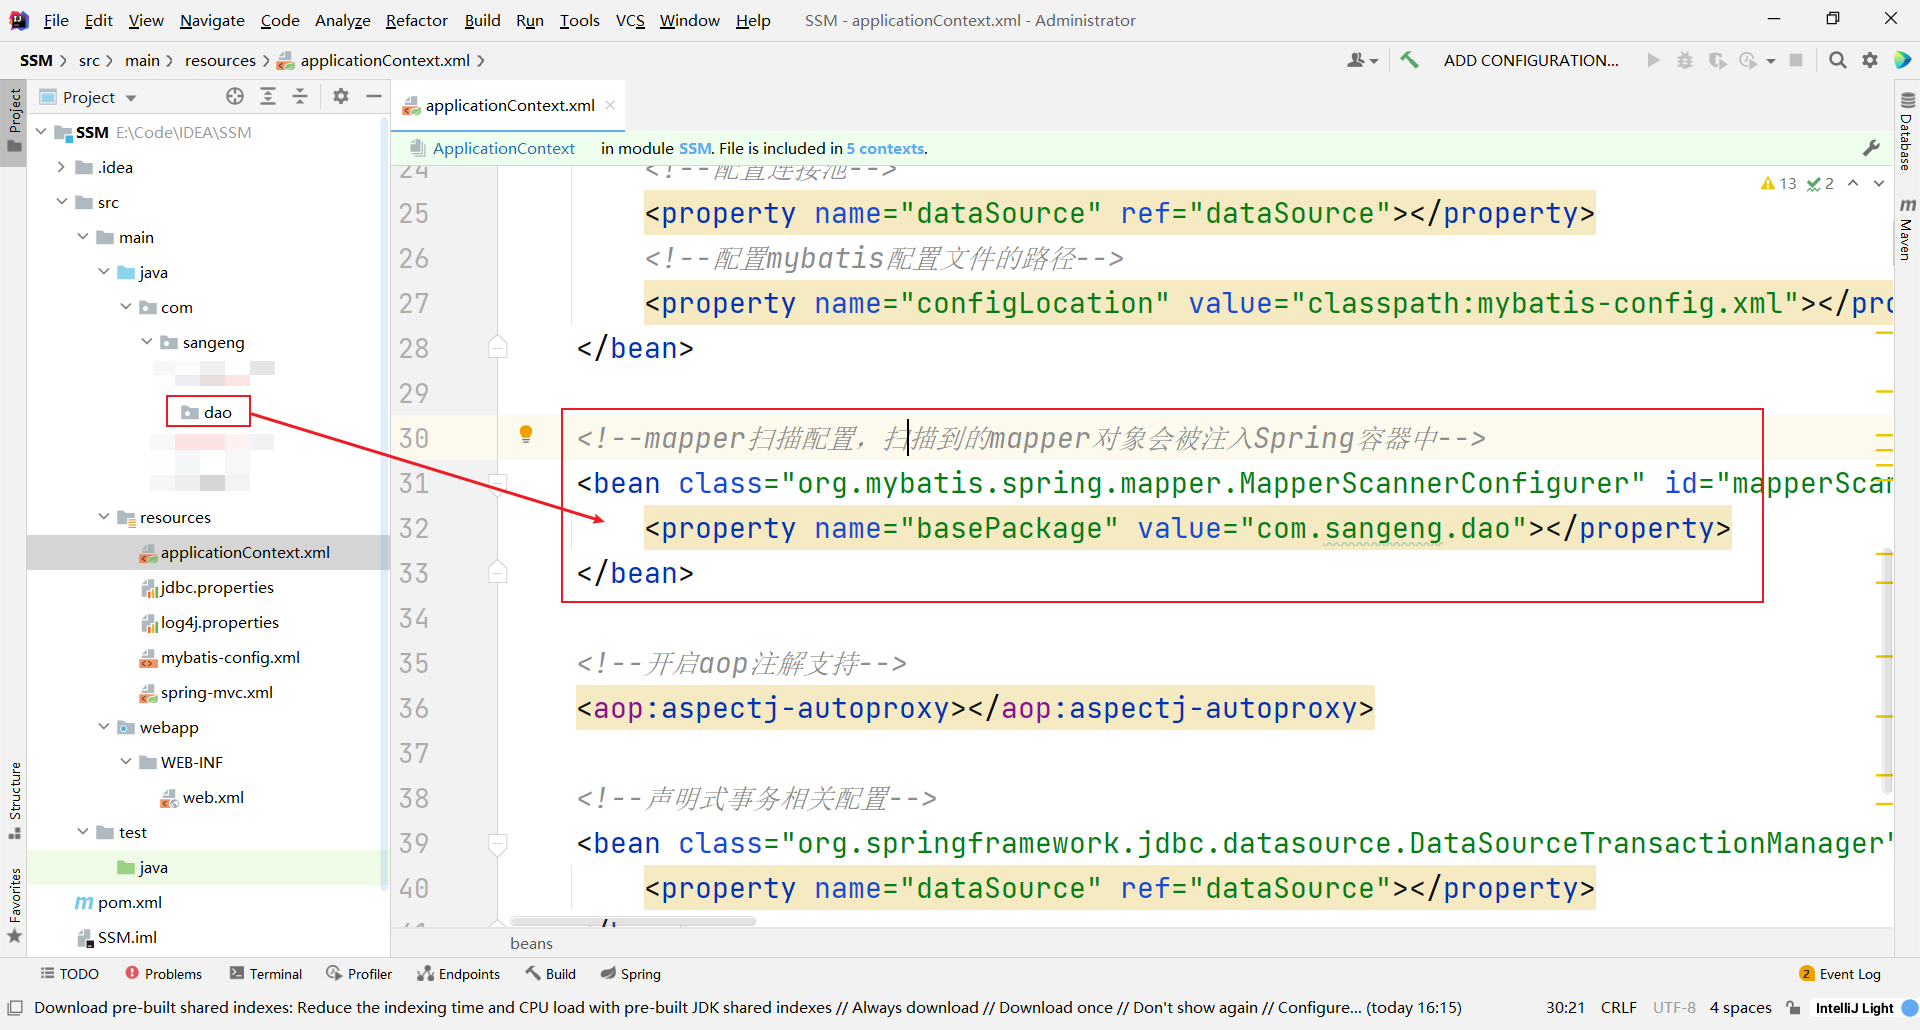Image resolution: width=1920 pixels, height=1030 pixels.
Task: Open the Database tool window
Action: click(x=1907, y=131)
